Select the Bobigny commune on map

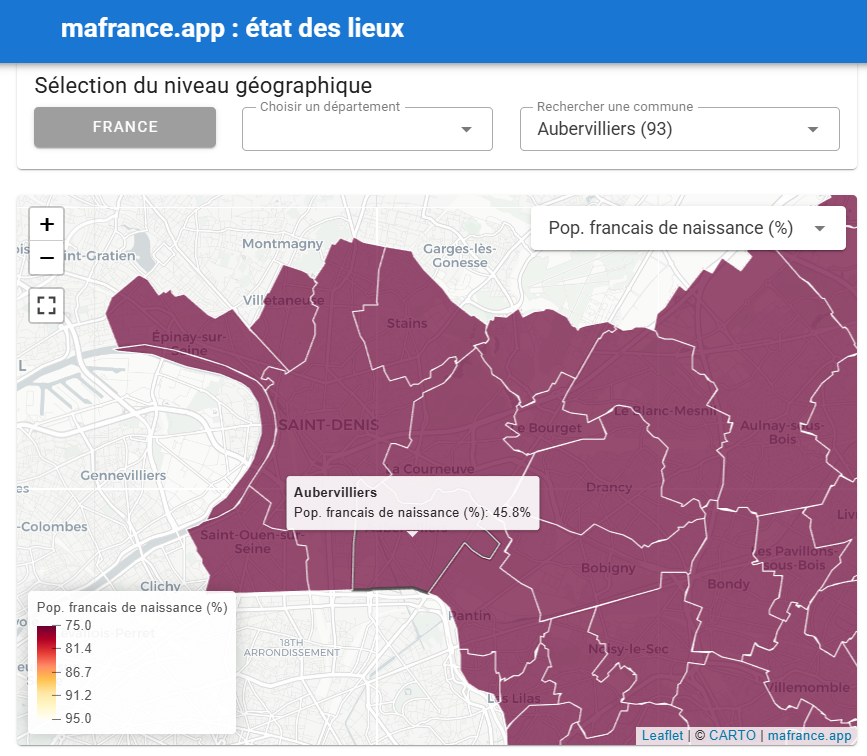coord(608,568)
